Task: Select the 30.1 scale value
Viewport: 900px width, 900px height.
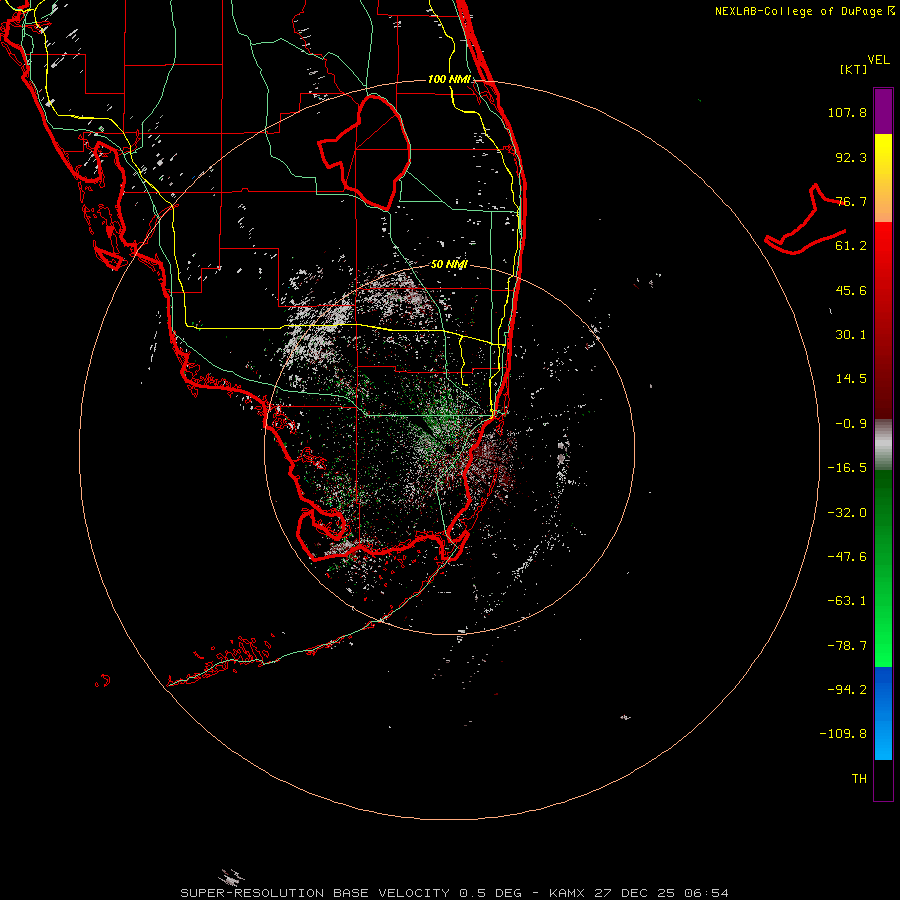Action: point(851,335)
